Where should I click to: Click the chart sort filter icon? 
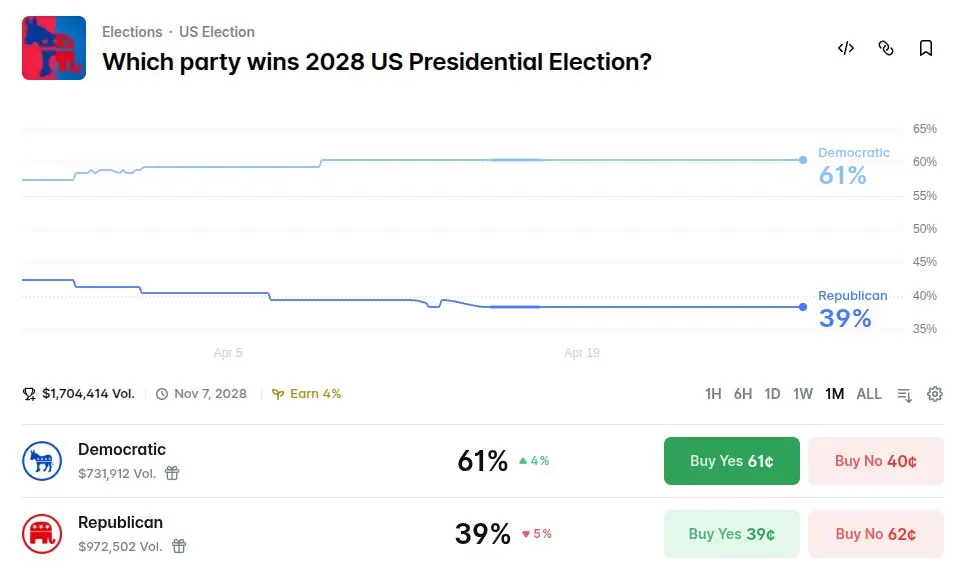pyautogui.click(x=905, y=394)
